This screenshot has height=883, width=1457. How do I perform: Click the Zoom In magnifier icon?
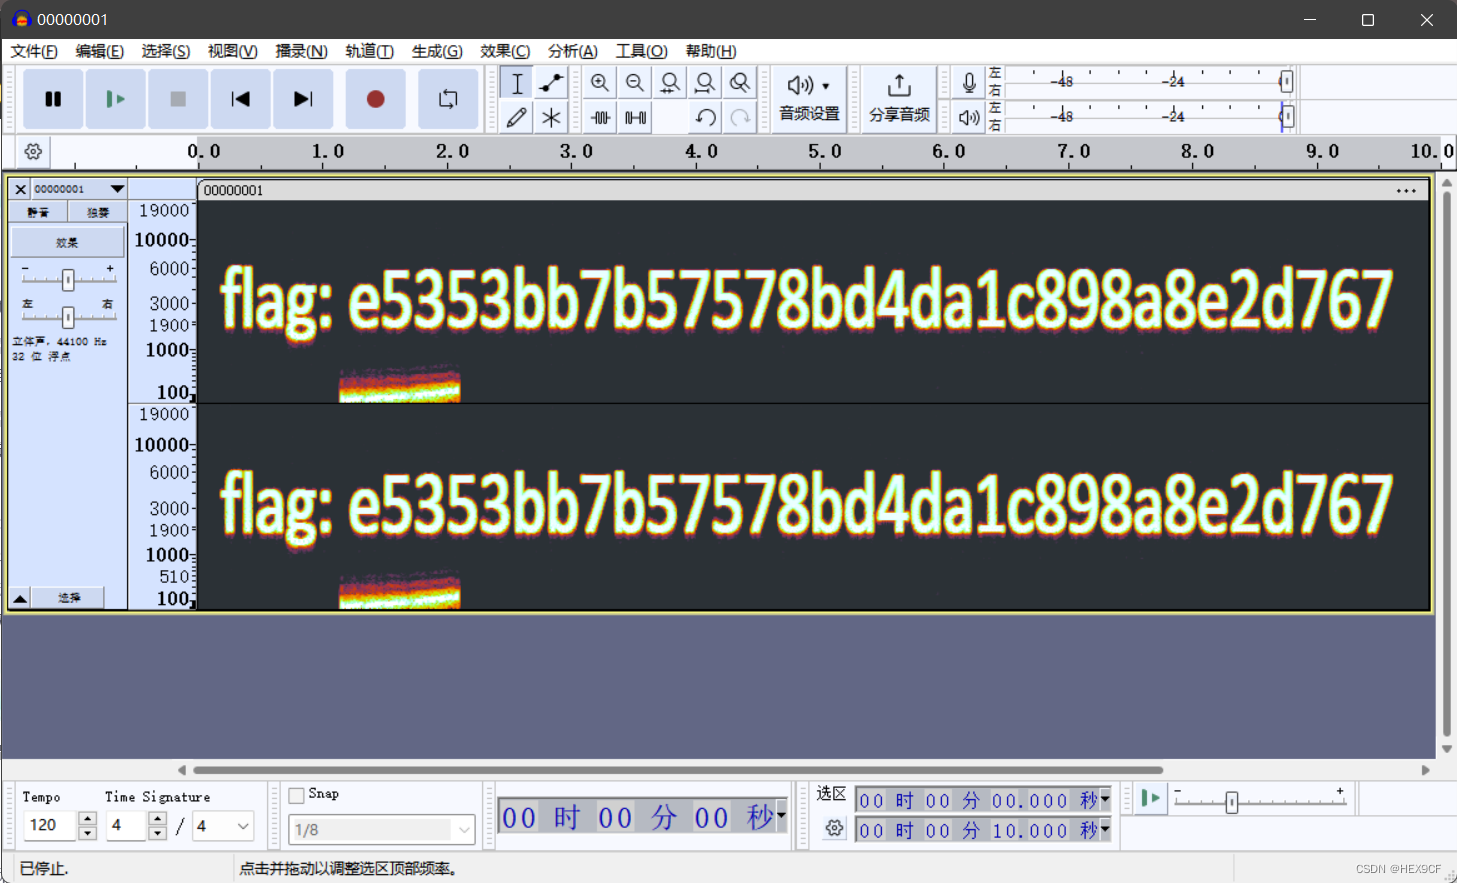[x=600, y=83]
